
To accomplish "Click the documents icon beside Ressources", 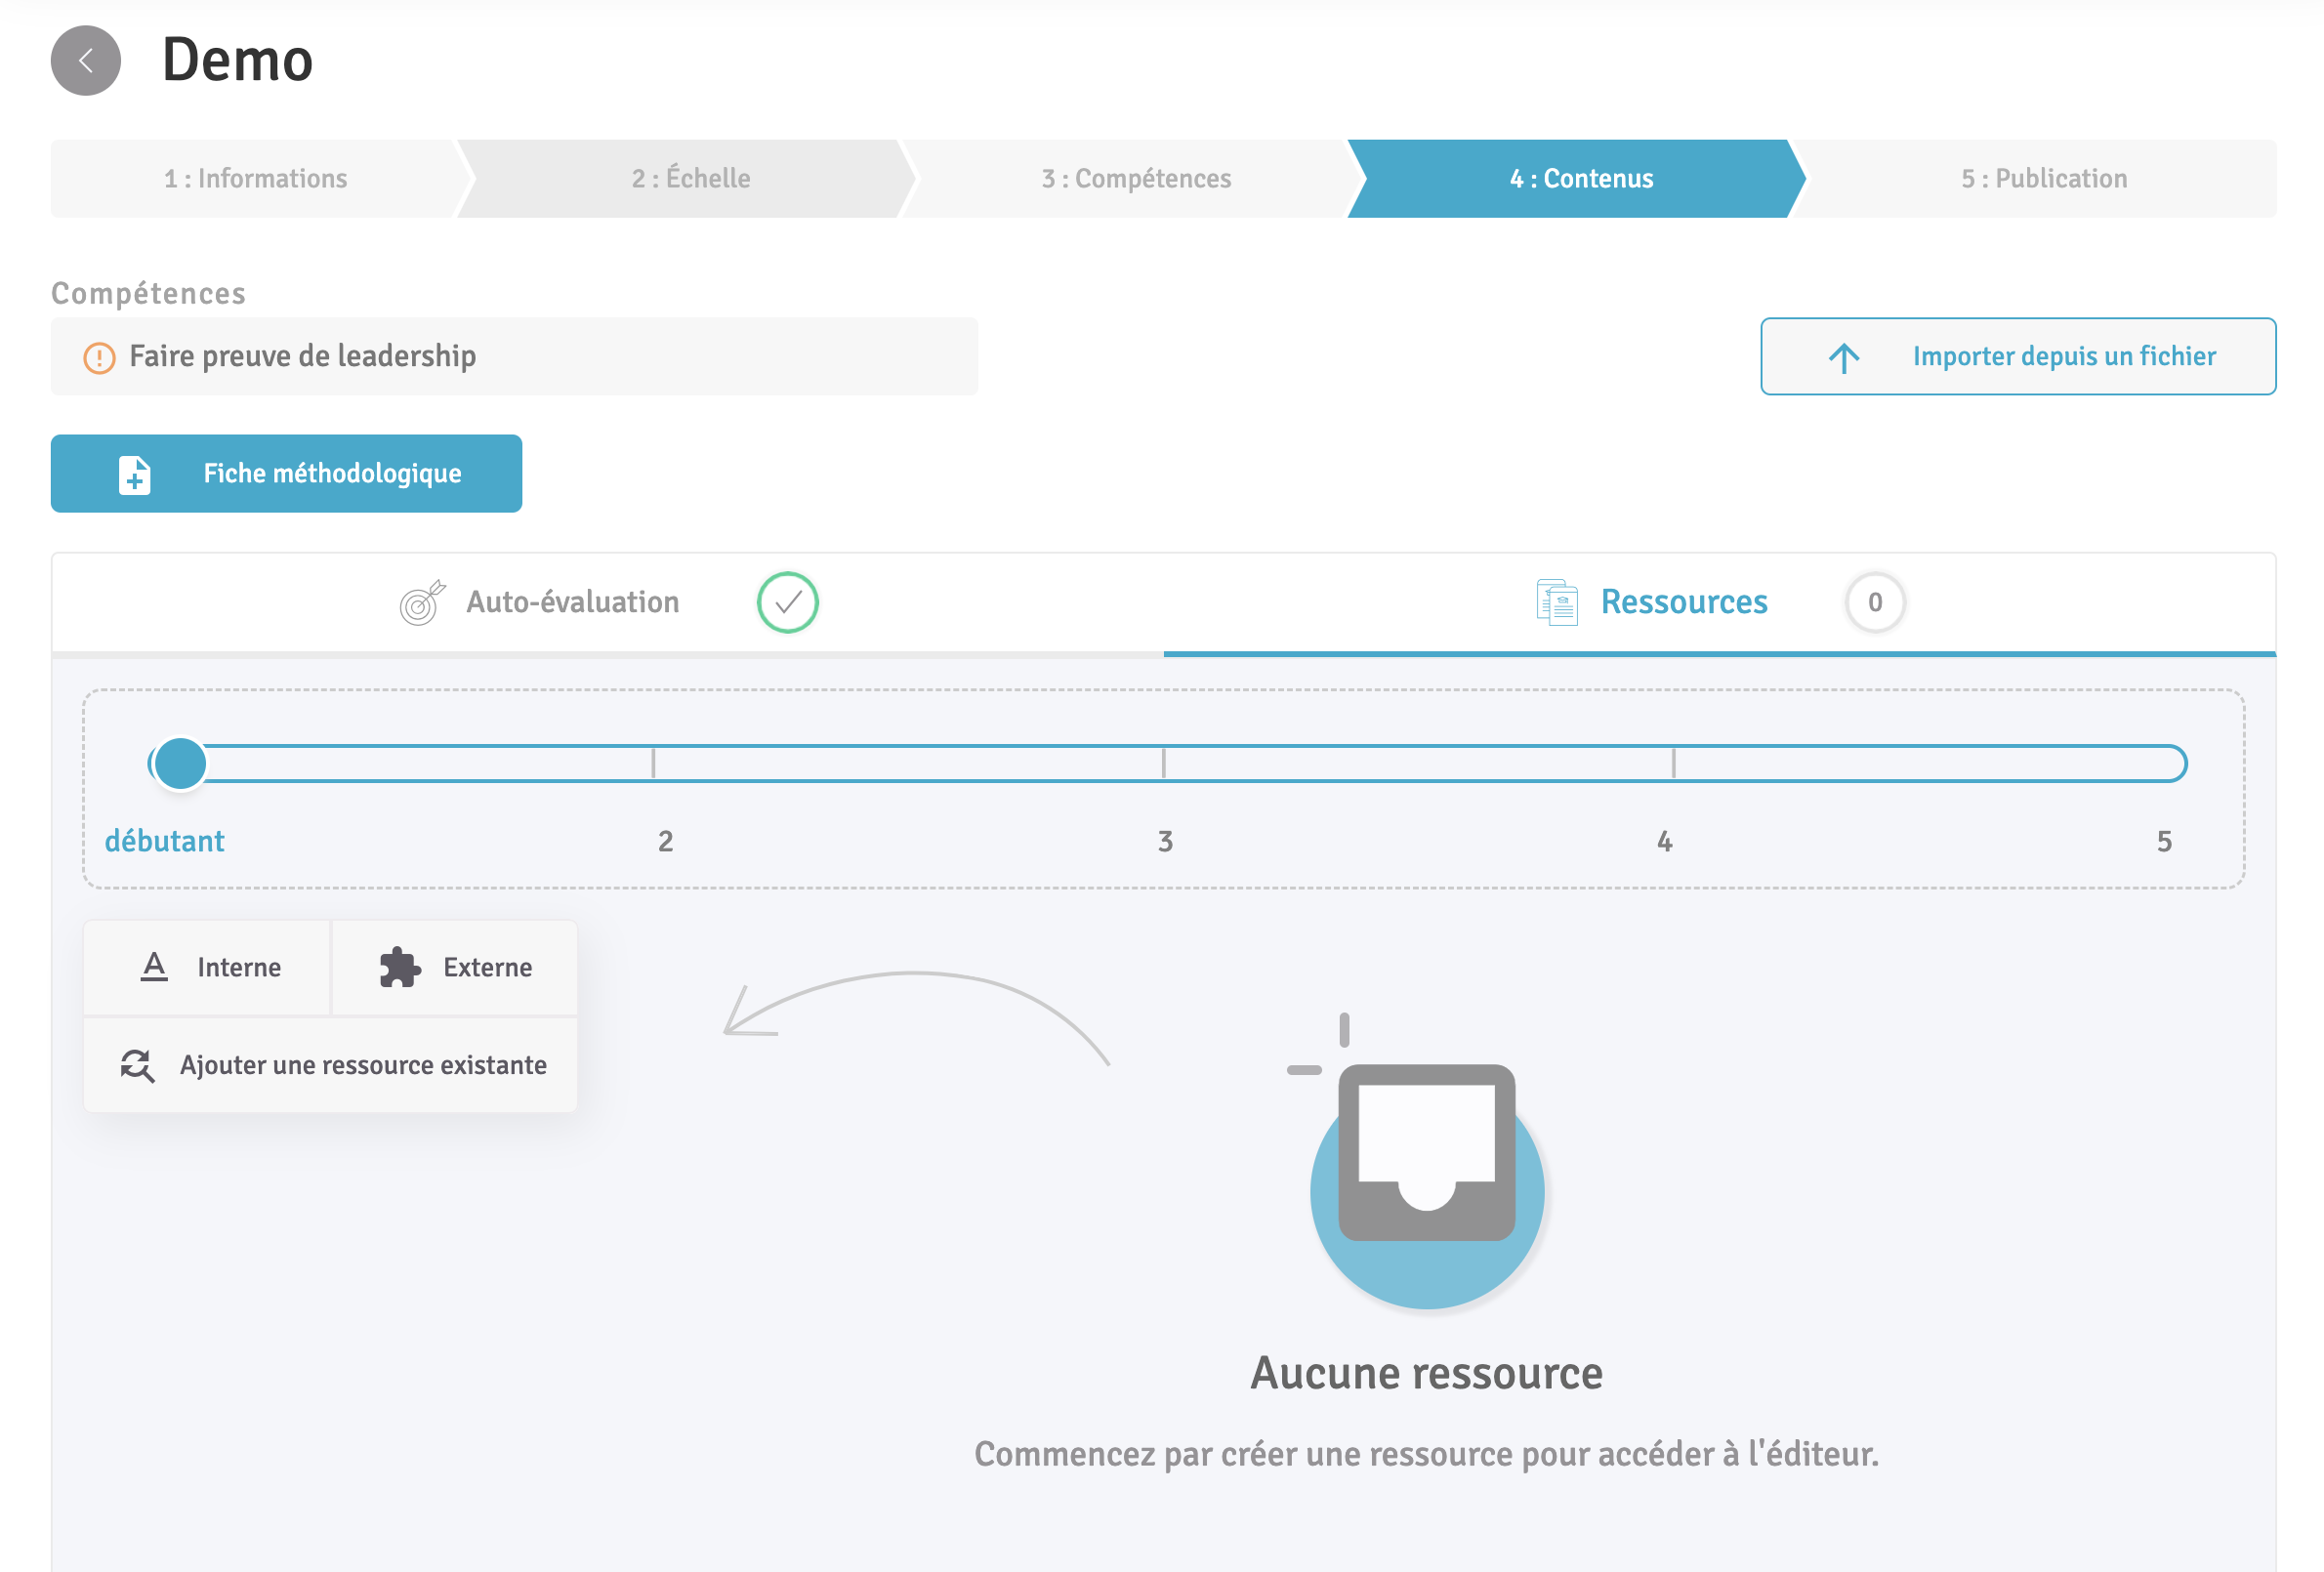I will 1556,603.
